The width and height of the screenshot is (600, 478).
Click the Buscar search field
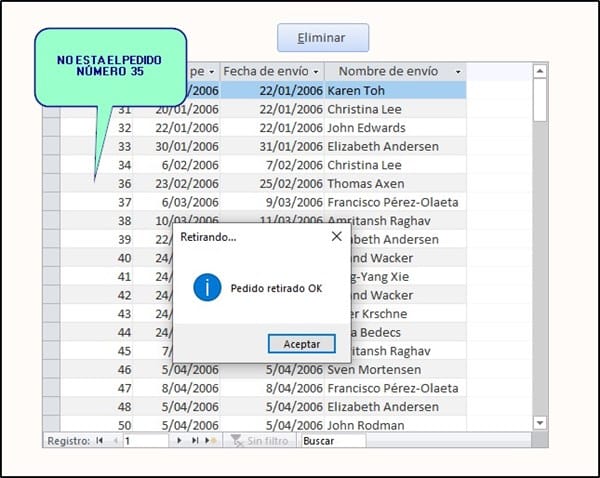tap(333, 440)
